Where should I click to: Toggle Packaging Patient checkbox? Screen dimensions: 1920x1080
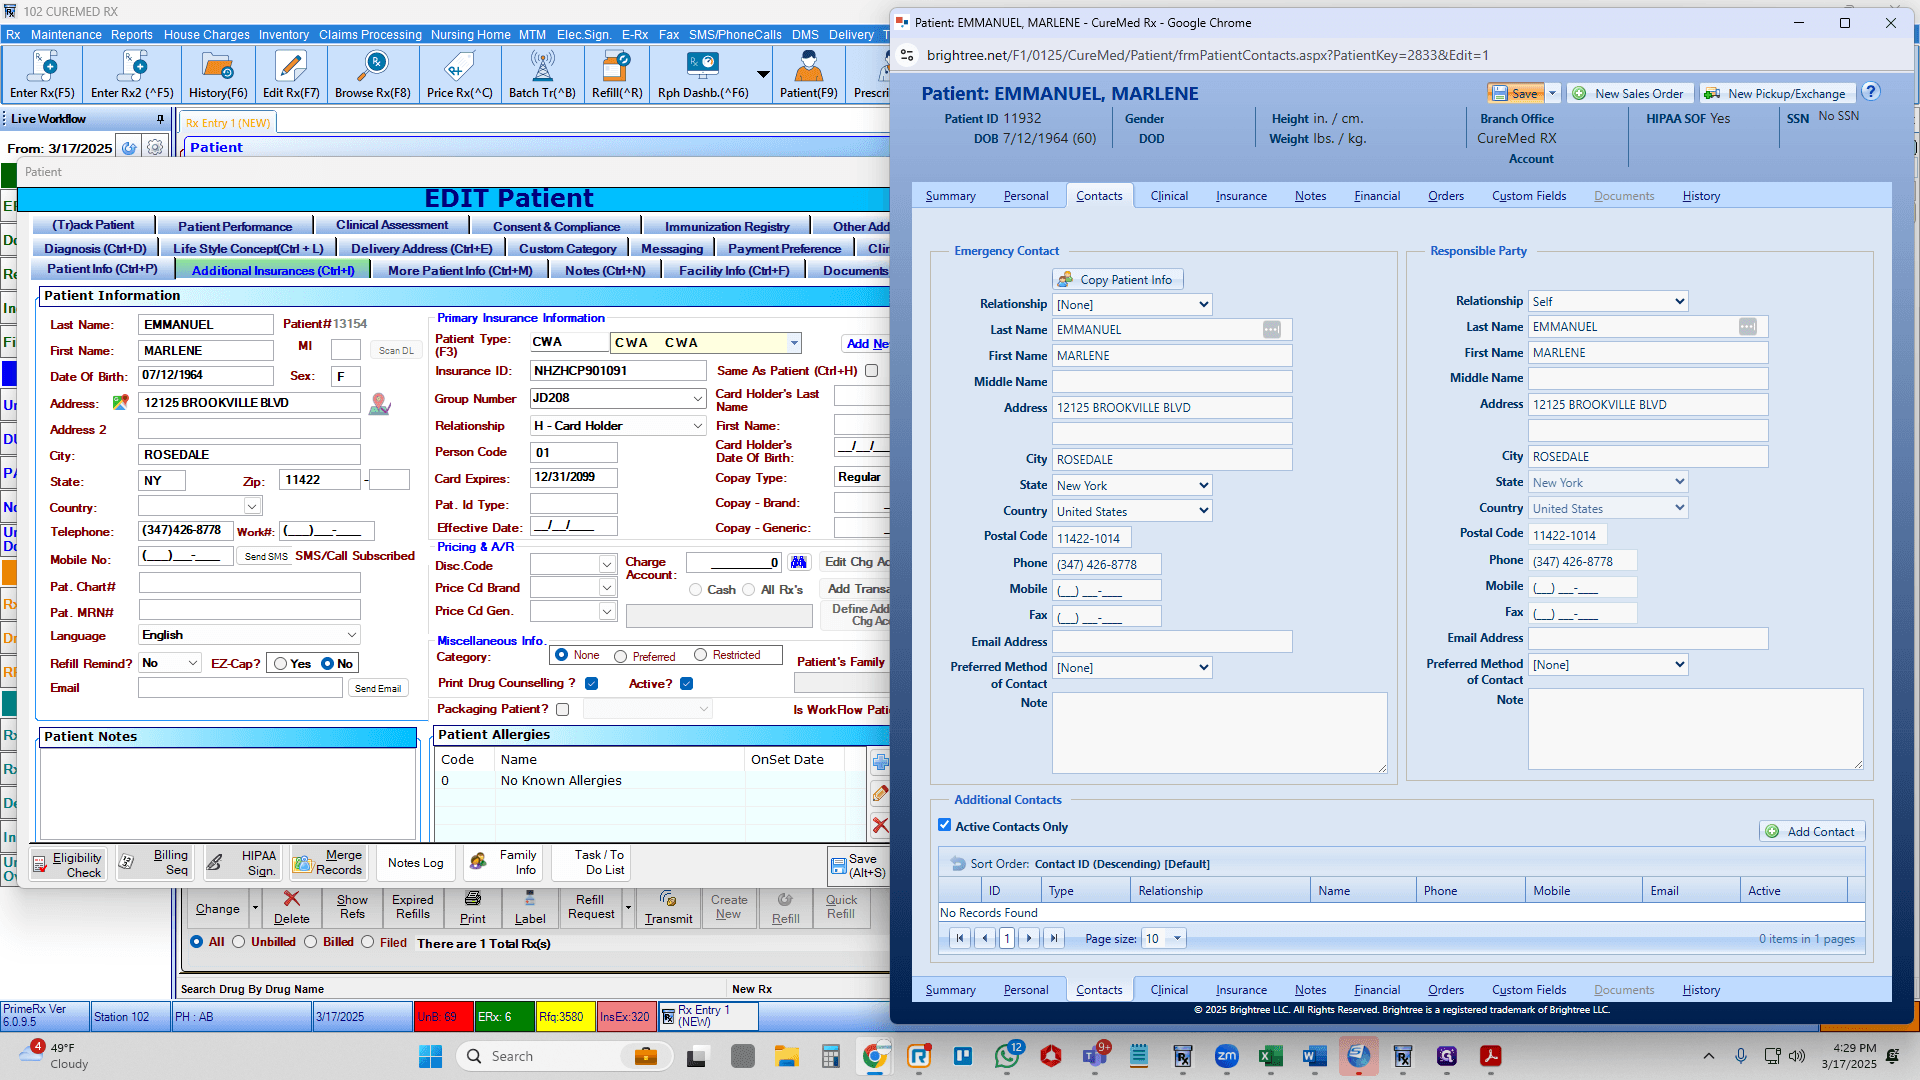click(562, 709)
